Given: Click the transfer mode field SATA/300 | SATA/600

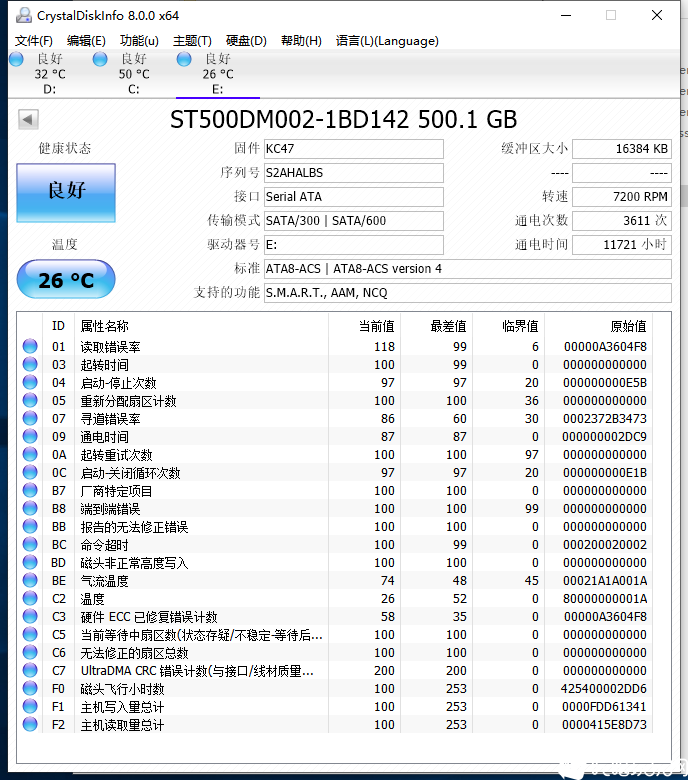Looking at the screenshot, I should tap(354, 220).
